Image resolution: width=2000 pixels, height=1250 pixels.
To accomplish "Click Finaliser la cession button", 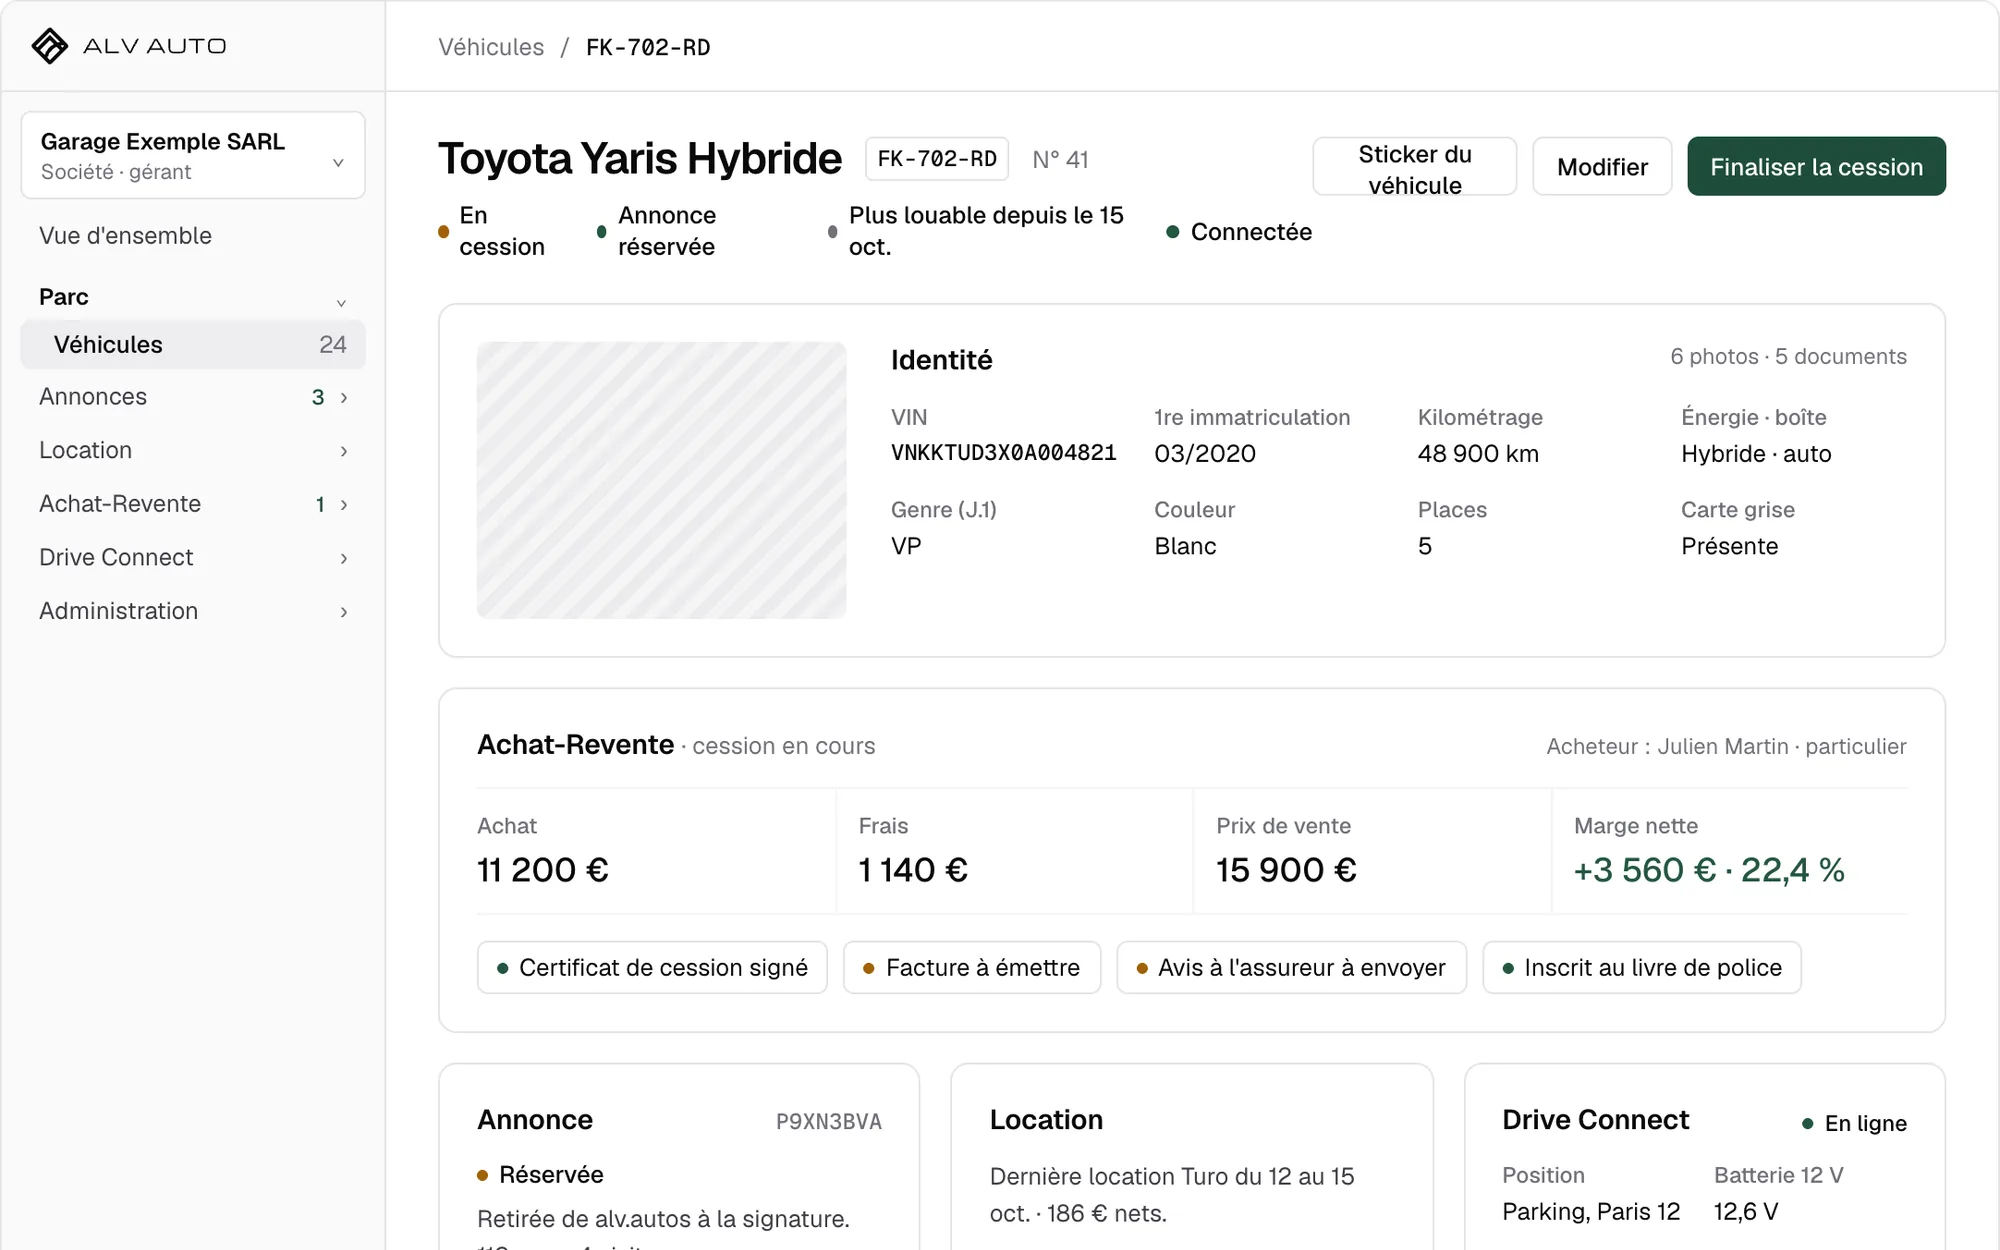I will tap(1816, 167).
